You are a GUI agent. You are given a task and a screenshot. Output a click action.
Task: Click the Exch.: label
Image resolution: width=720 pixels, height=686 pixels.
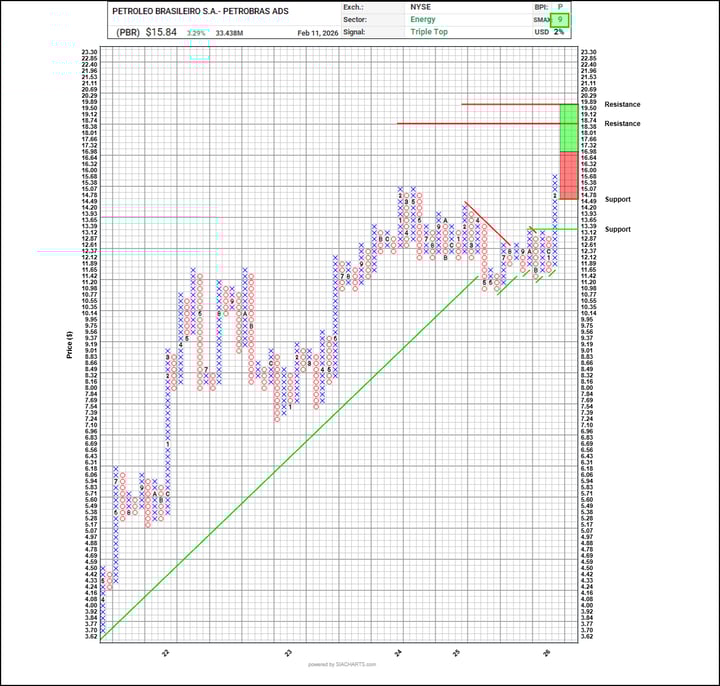[x=354, y=7]
